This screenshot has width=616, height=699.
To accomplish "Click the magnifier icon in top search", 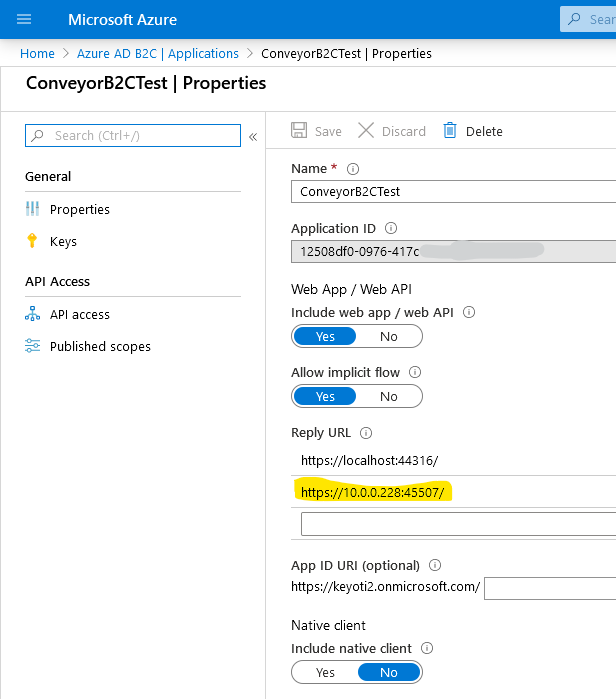I will pyautogui.click(x=575, y=19).
